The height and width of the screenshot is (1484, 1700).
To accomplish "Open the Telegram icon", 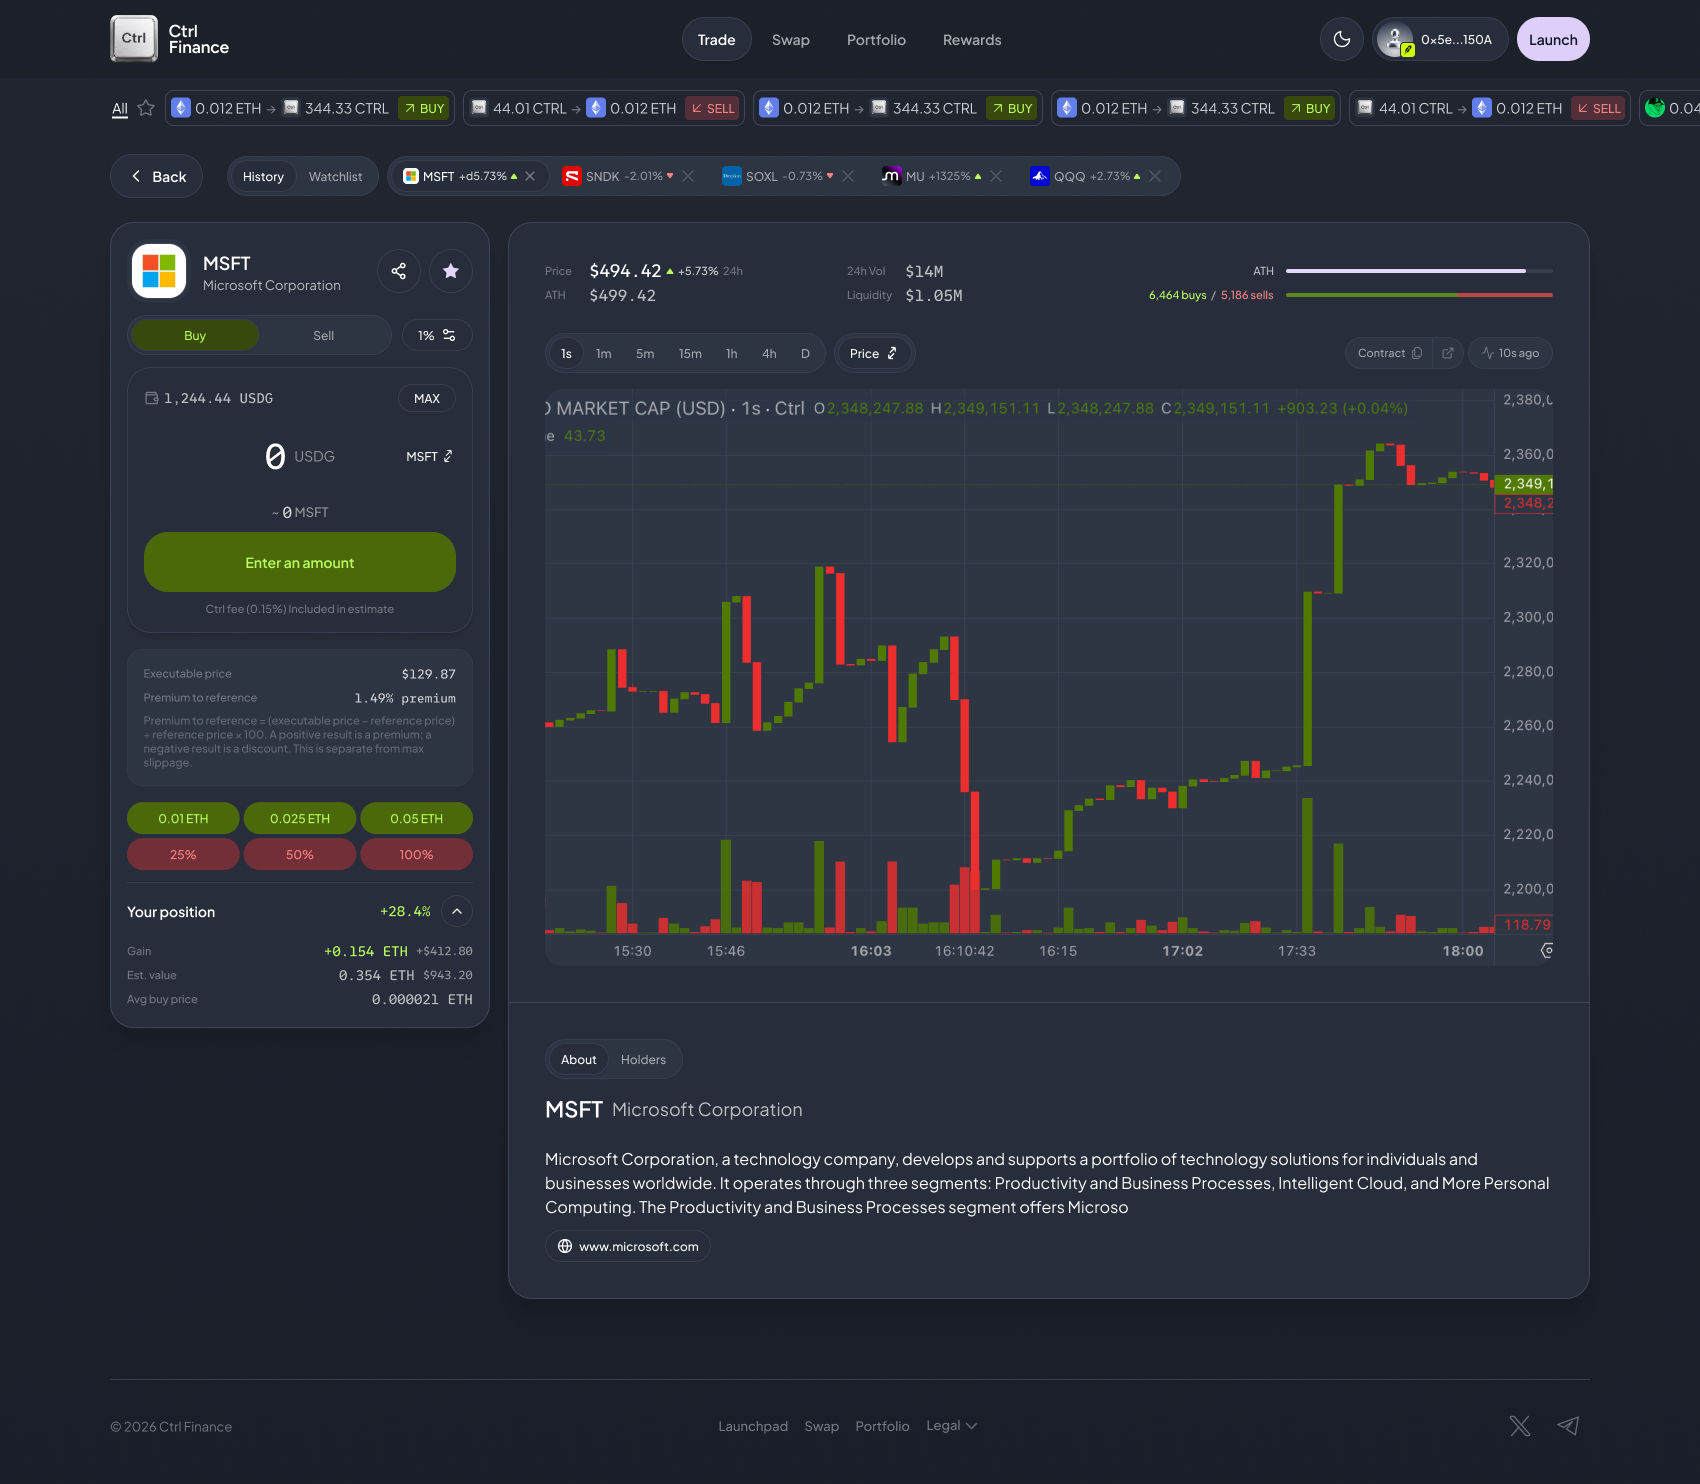I will pyautogui.click(x=1568, y=1426).
